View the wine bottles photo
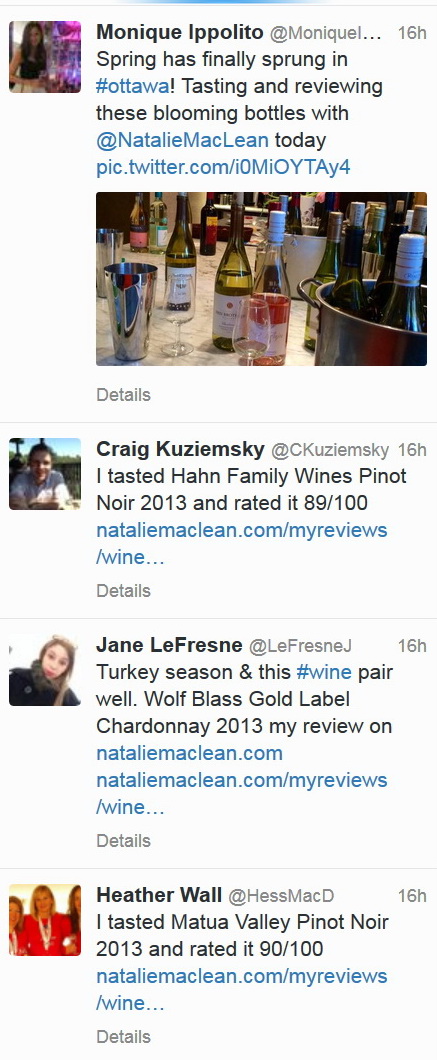 tap(261, 279)
